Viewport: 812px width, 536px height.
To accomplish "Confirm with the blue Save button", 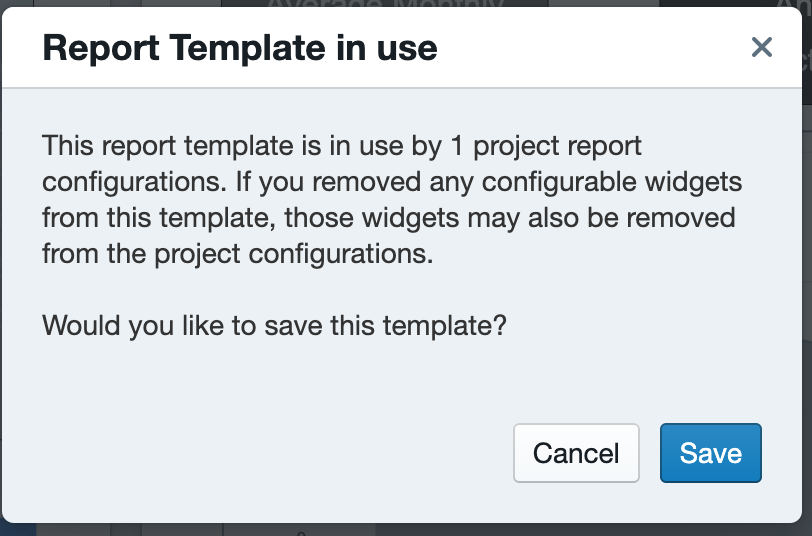I will [x=710, y=453].
